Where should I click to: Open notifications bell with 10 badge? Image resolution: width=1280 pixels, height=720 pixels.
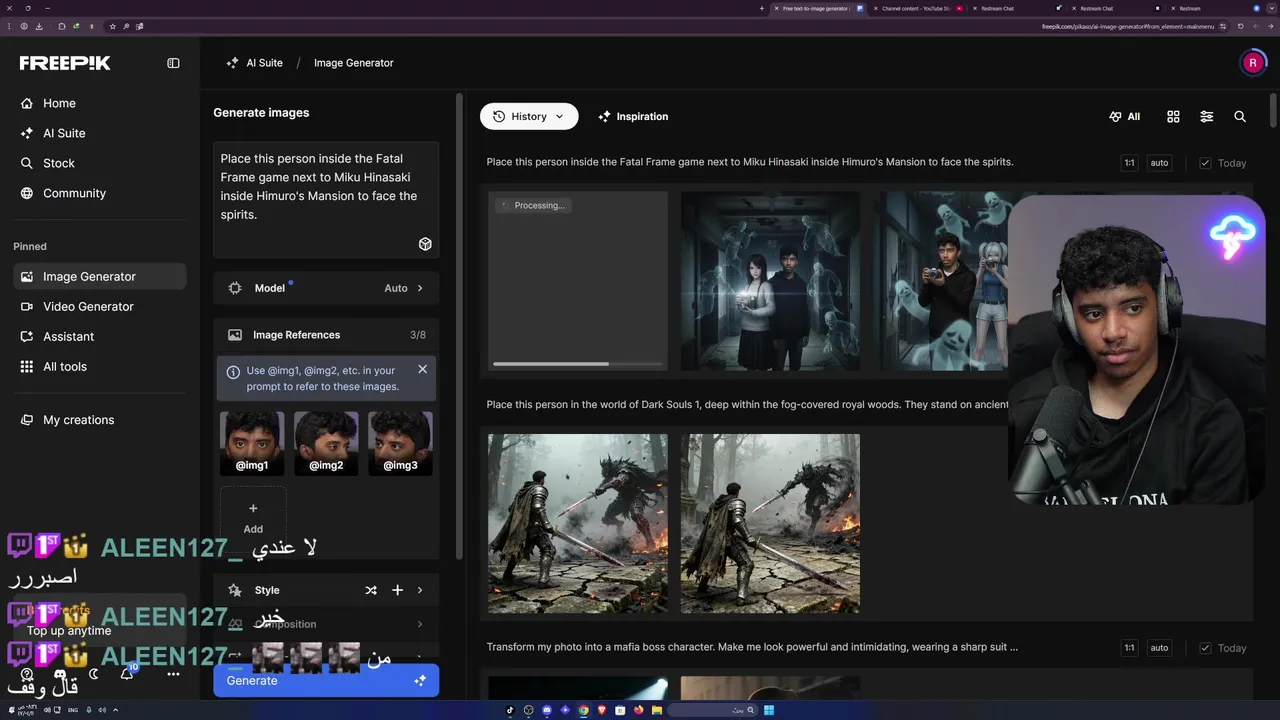(127, 674)
